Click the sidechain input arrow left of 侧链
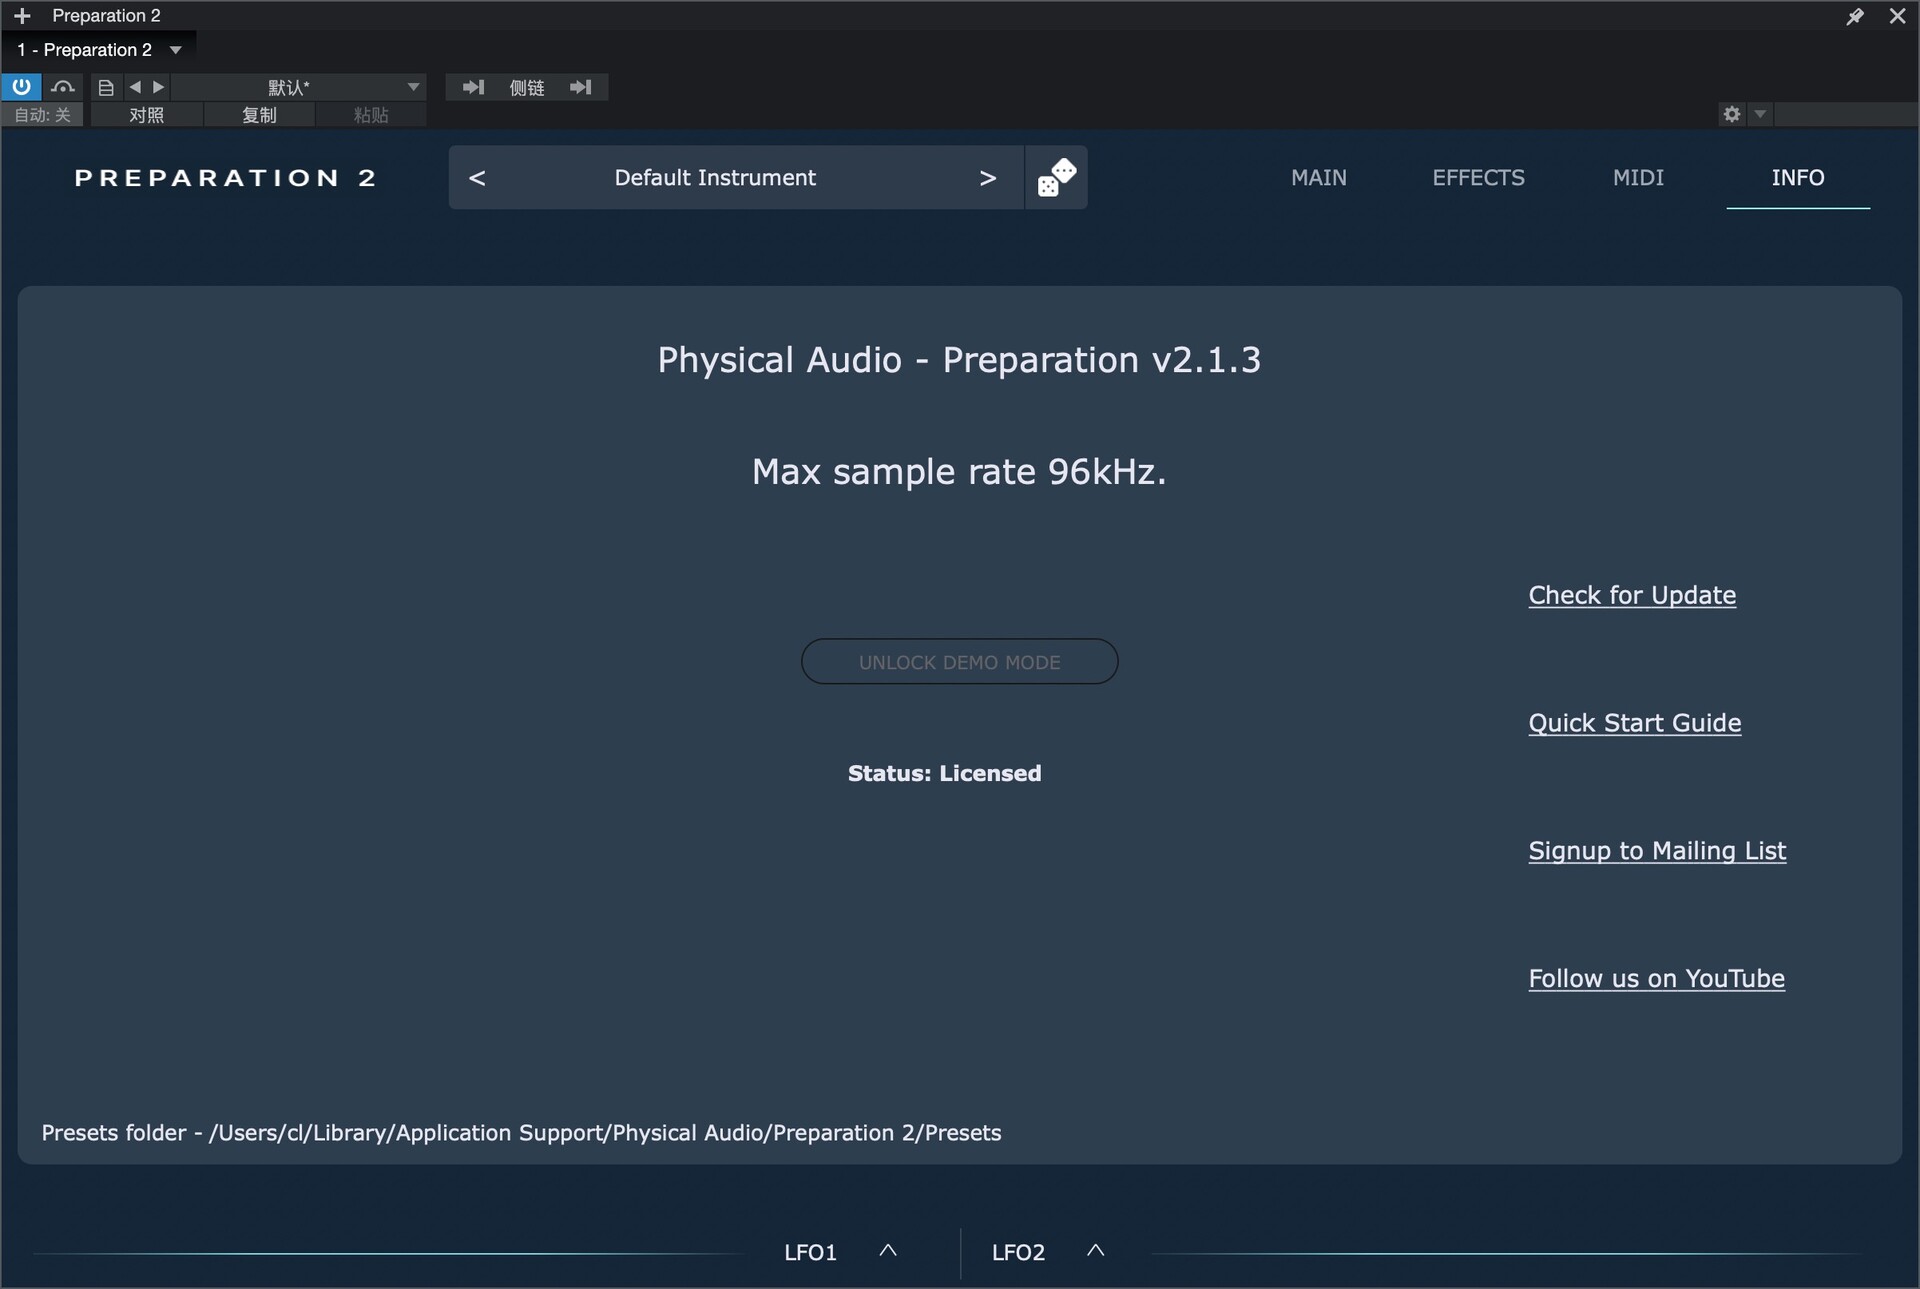The image size is (1920, 1289). pos(473,87)
